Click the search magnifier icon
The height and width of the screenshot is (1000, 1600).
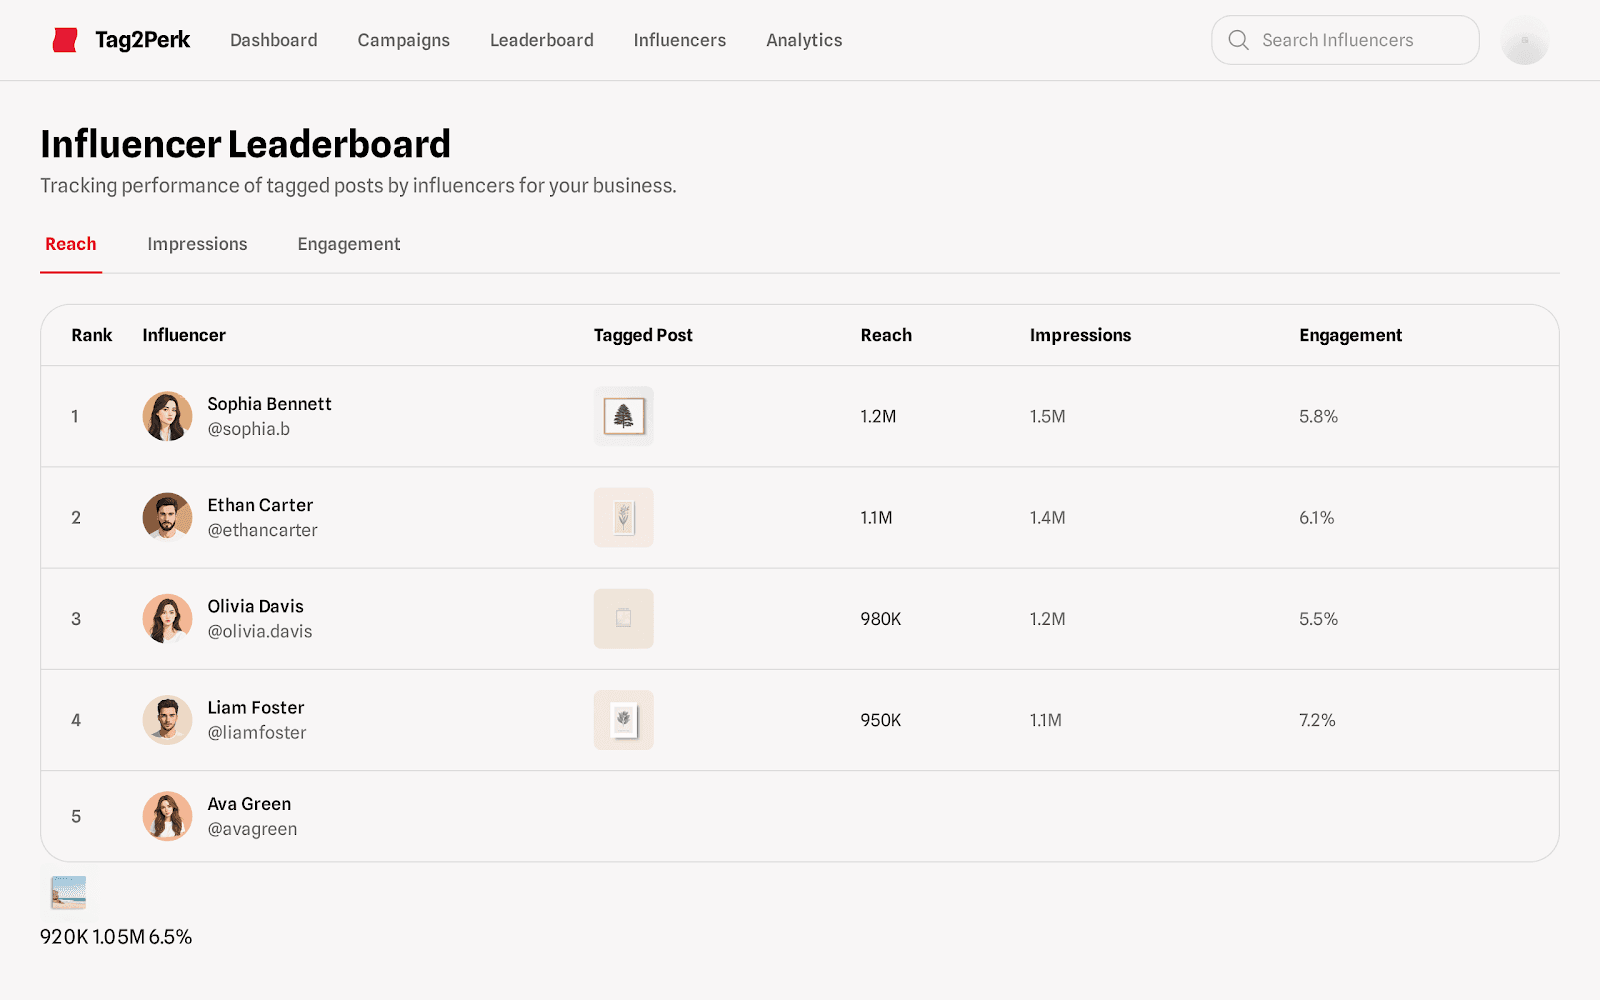(x=1238, y=40)
